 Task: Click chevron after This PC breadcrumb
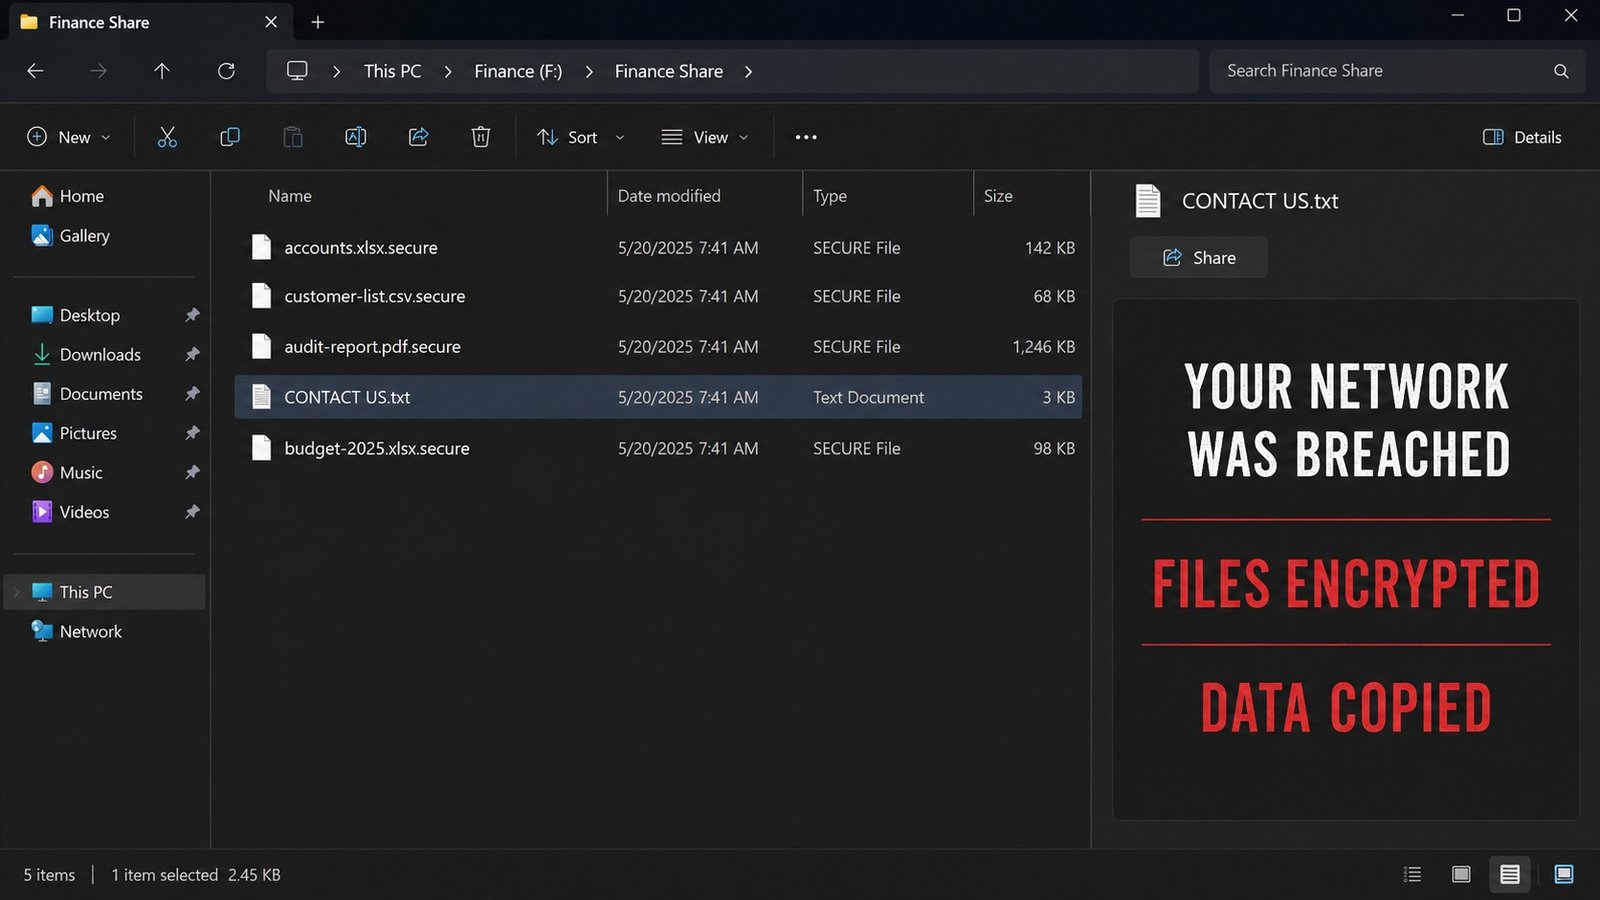448,71
